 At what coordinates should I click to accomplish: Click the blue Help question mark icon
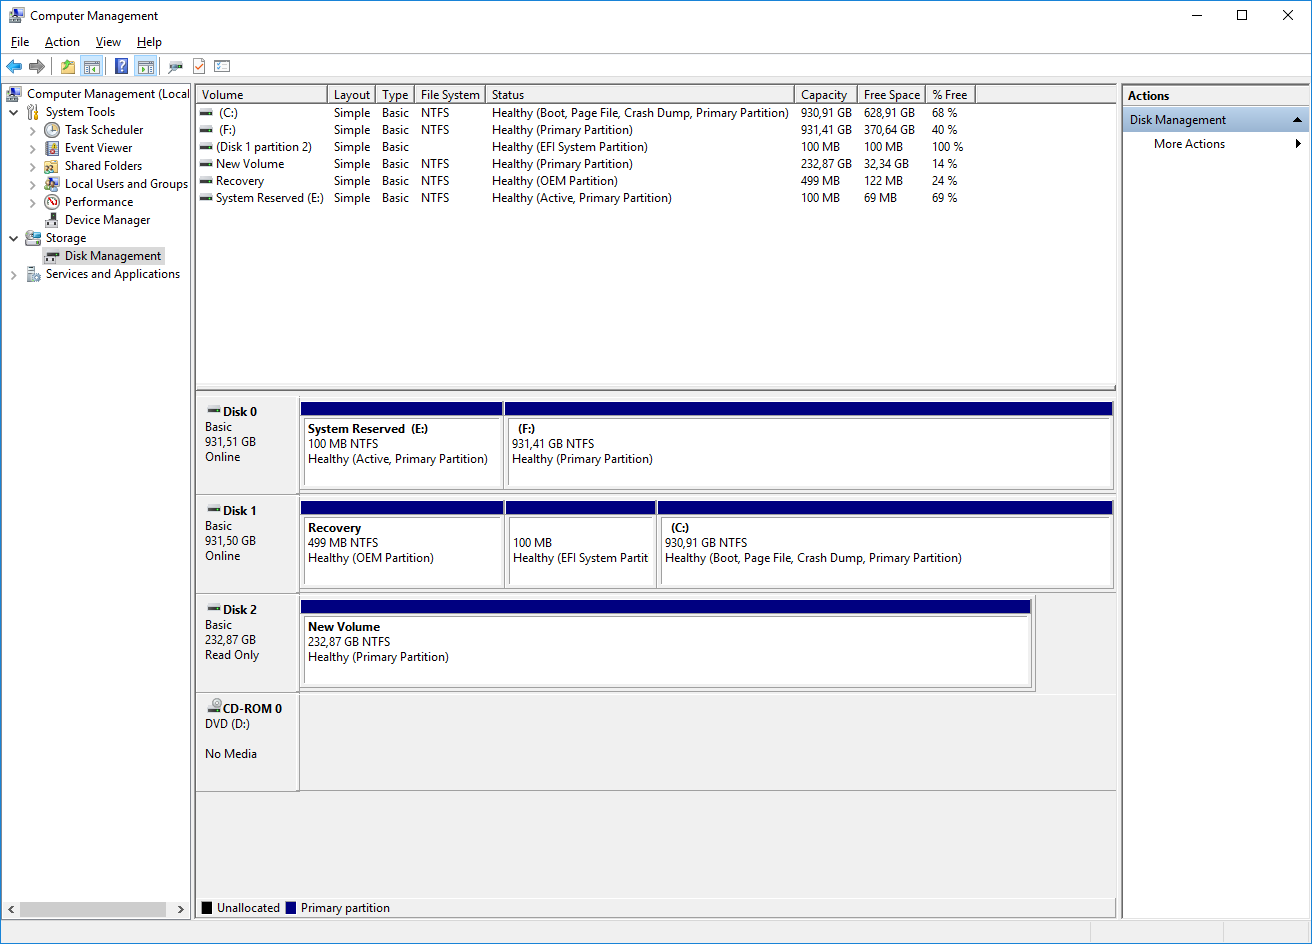click(122, 67)
